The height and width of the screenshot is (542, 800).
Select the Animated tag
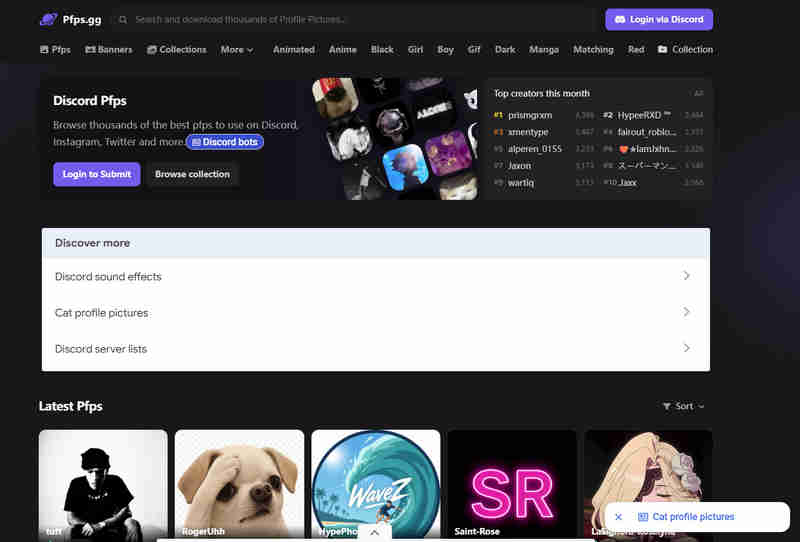point(293,50)
